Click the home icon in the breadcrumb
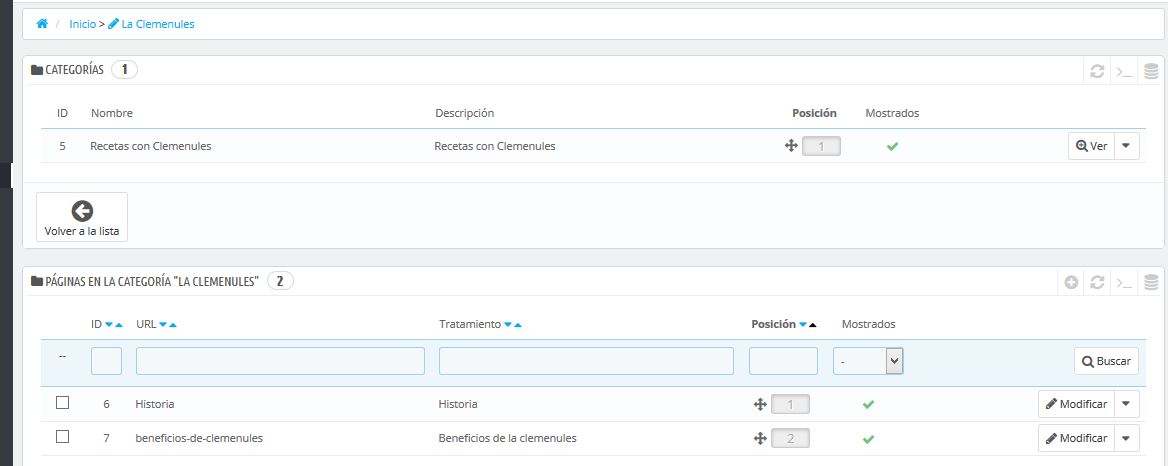Image resolution: width=1168 pixels, height=466 pixels. click(42, 24)
